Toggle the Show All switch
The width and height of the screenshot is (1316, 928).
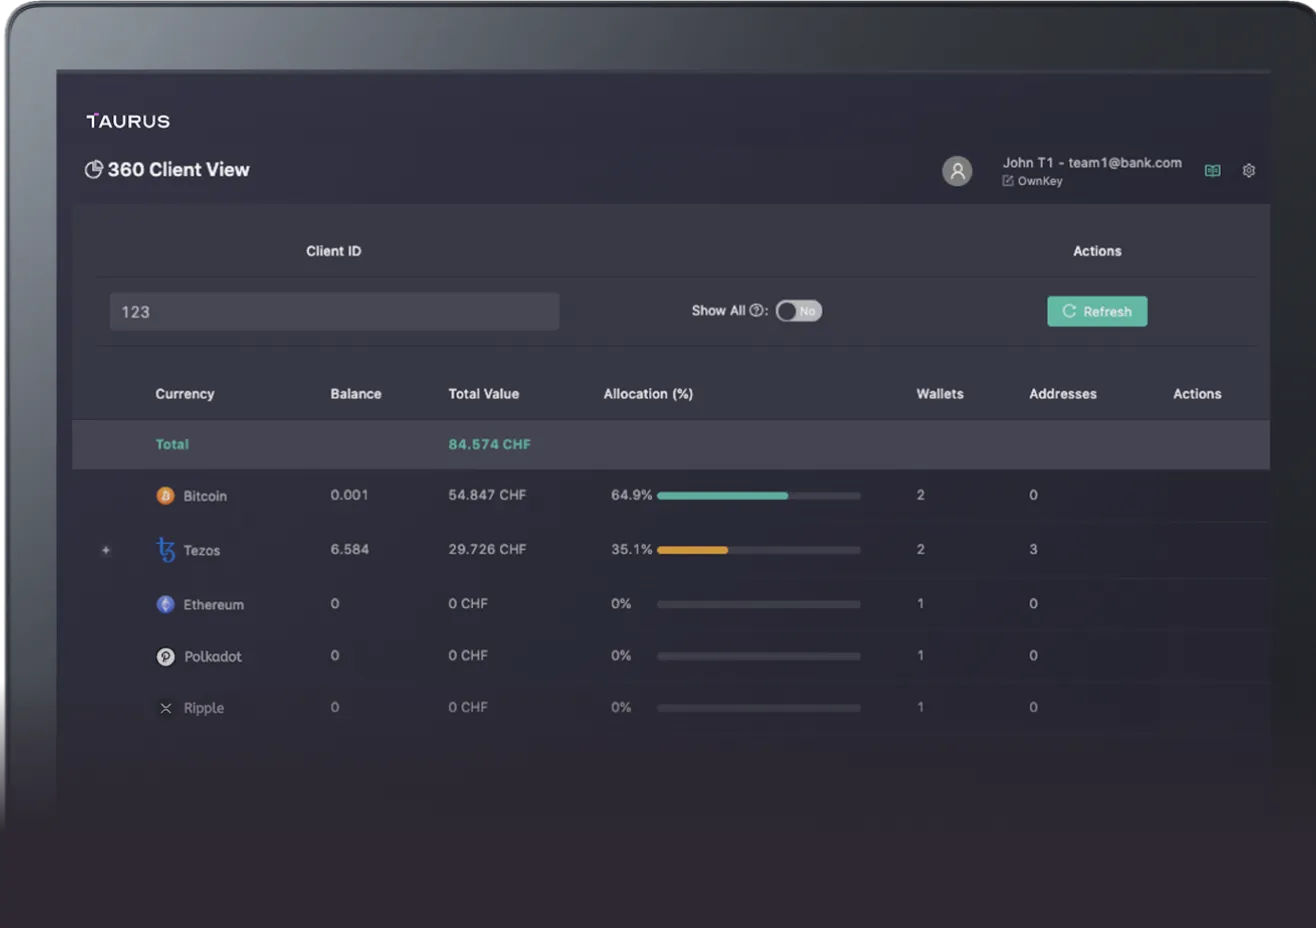pyautogui.click(x=799, y=311)
